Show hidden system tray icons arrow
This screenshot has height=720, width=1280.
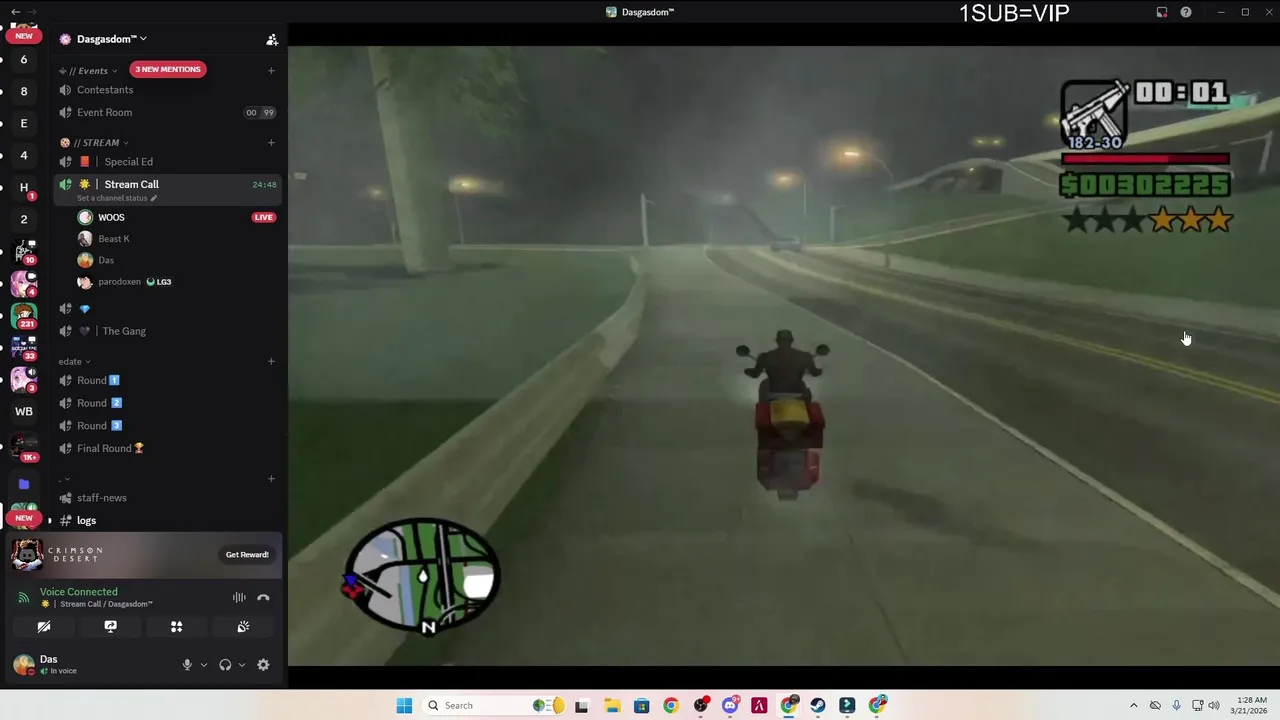[x=1133, y=706]
